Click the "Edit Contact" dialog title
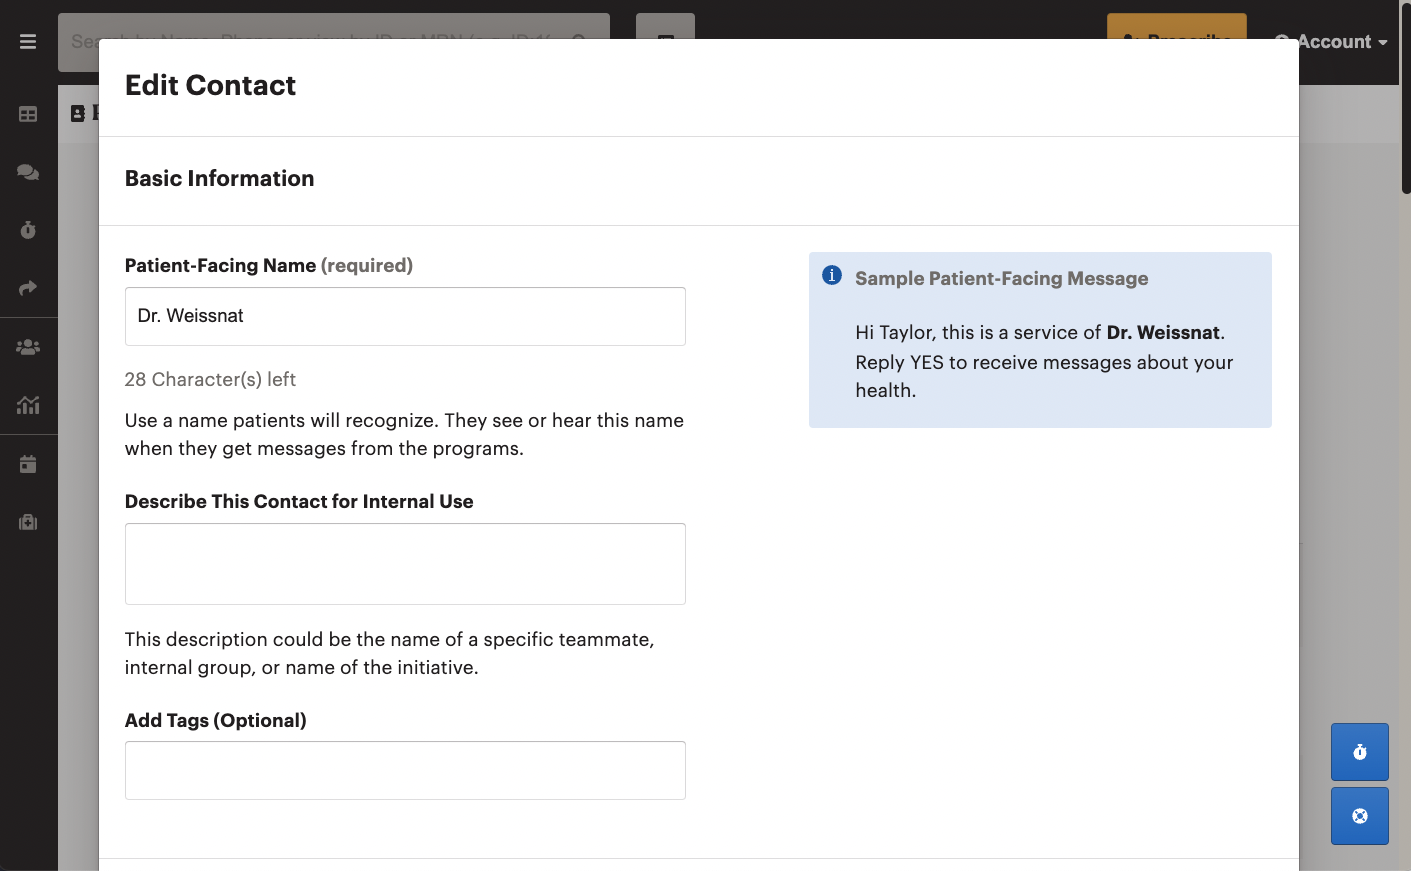The height and width of the screenshot is (871, 1411). pyautogui.click(x=210, y=85)
